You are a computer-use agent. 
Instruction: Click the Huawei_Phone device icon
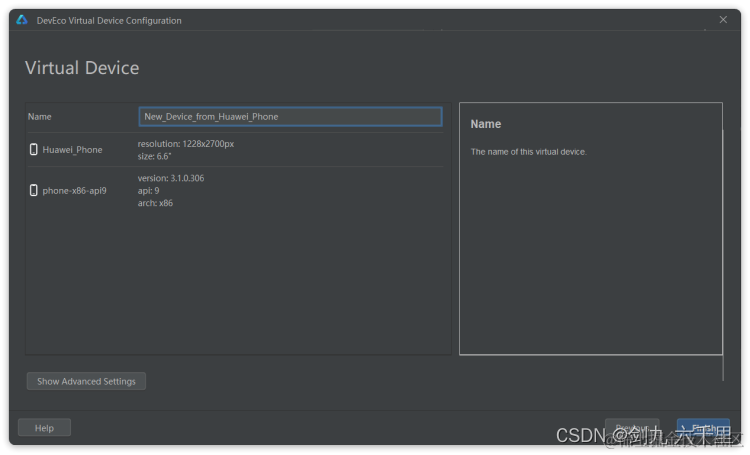(33, 149)
